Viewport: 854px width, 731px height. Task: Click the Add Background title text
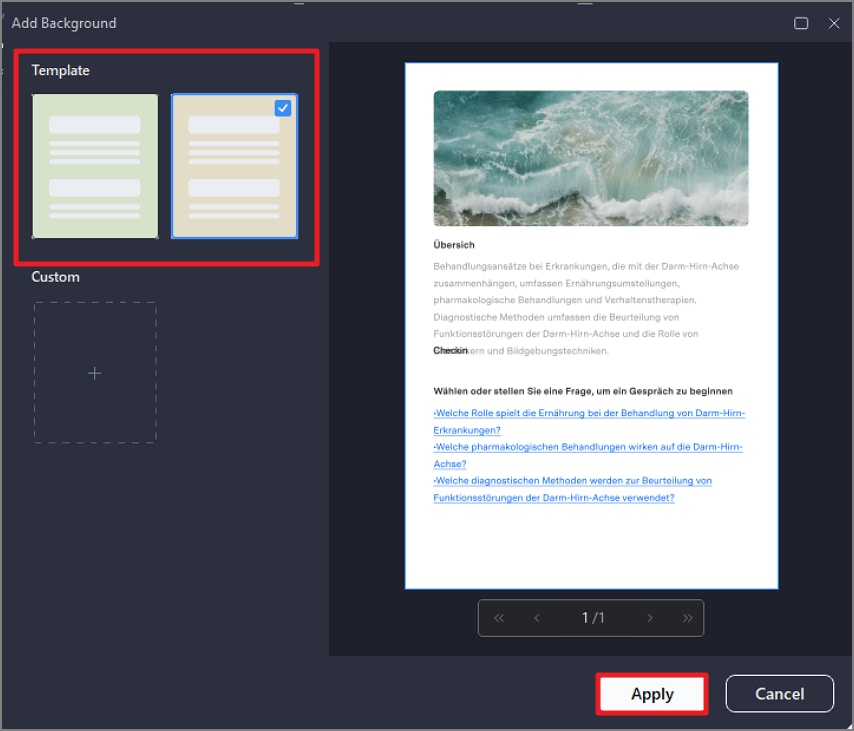pyautogui.click(x=64, y=23)
